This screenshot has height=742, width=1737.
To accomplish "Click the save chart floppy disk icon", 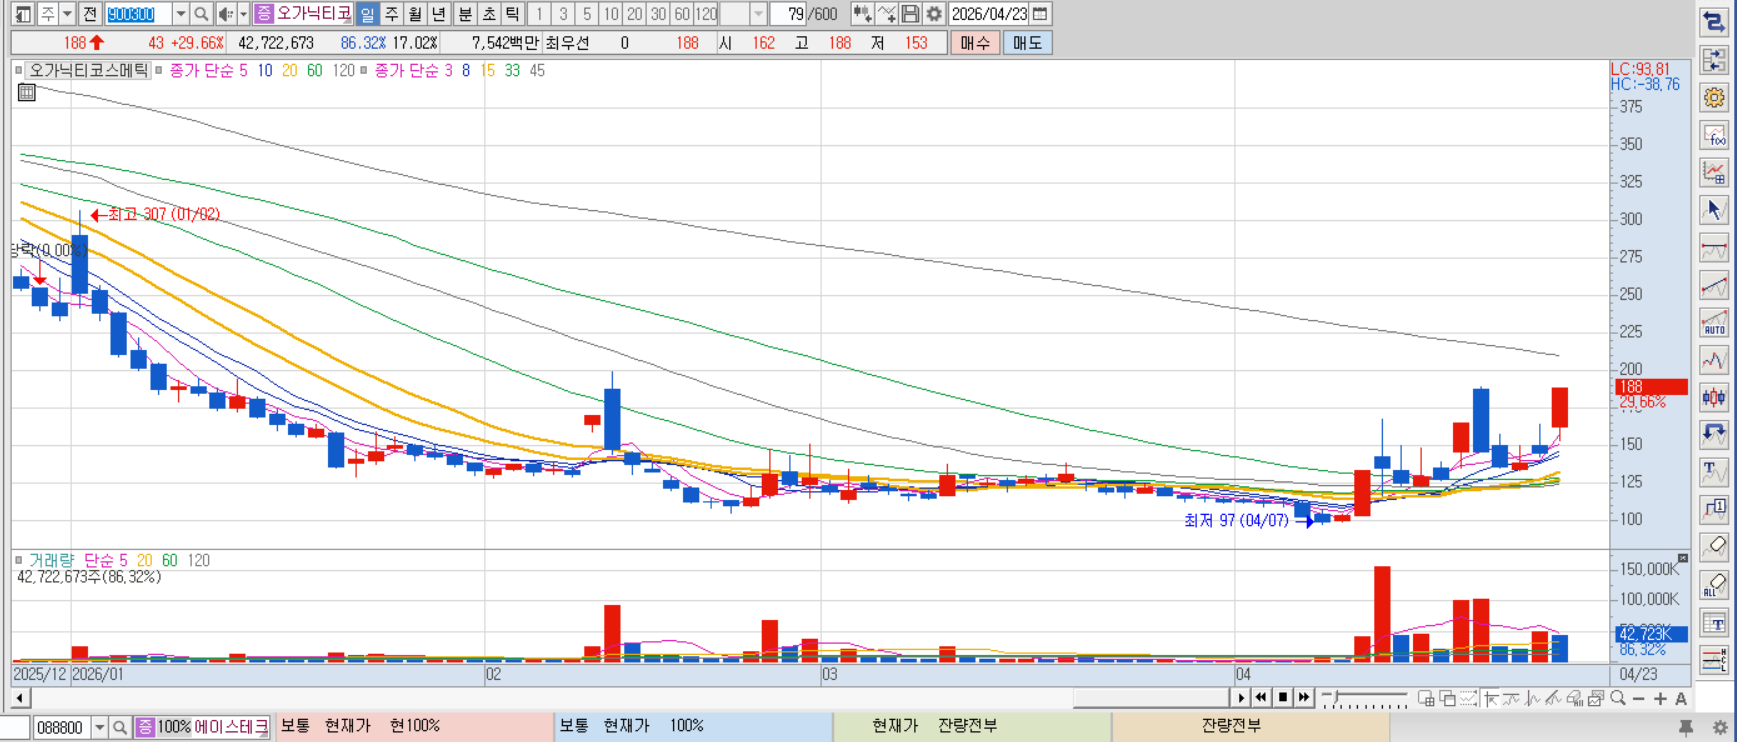I will pyautogui.click(x=910, y=14).
